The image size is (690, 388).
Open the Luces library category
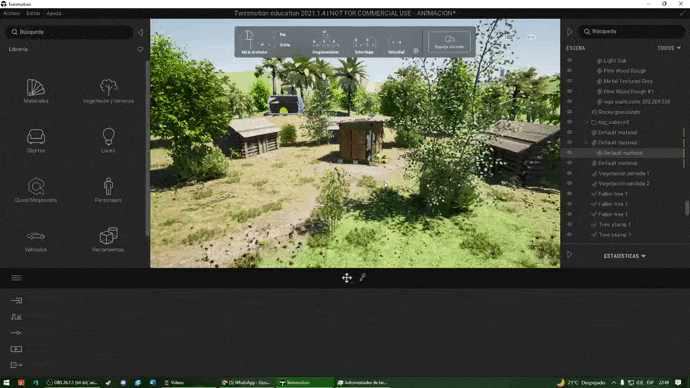click(x=108, y=140)
